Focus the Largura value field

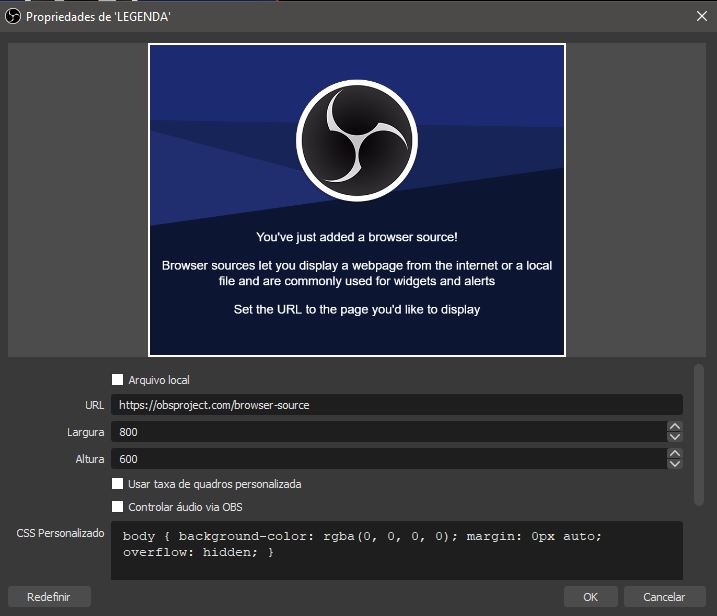(x=388, y=432)
